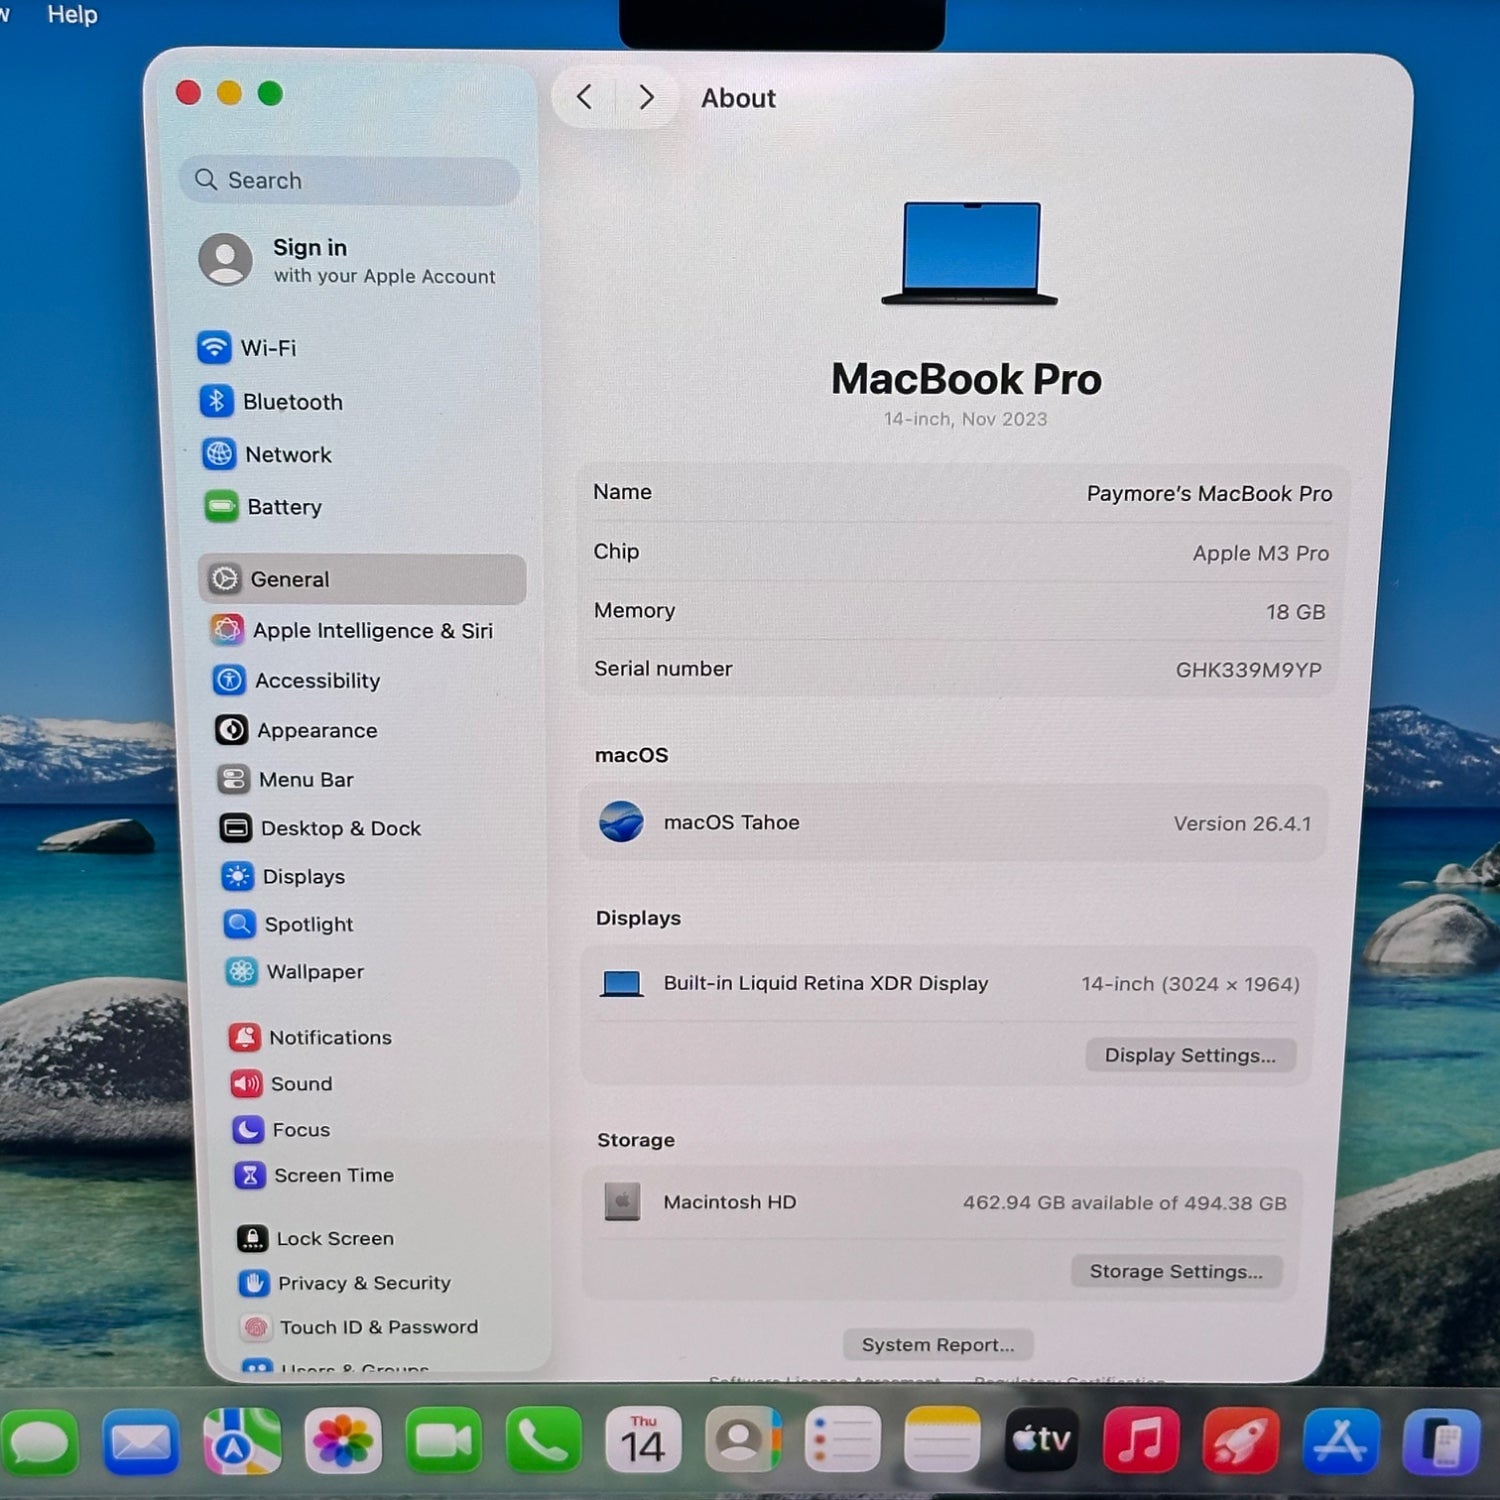Click the Display Settings button
Viewport: 1500px width, 1500px height.
(x=1190, y=1055)
